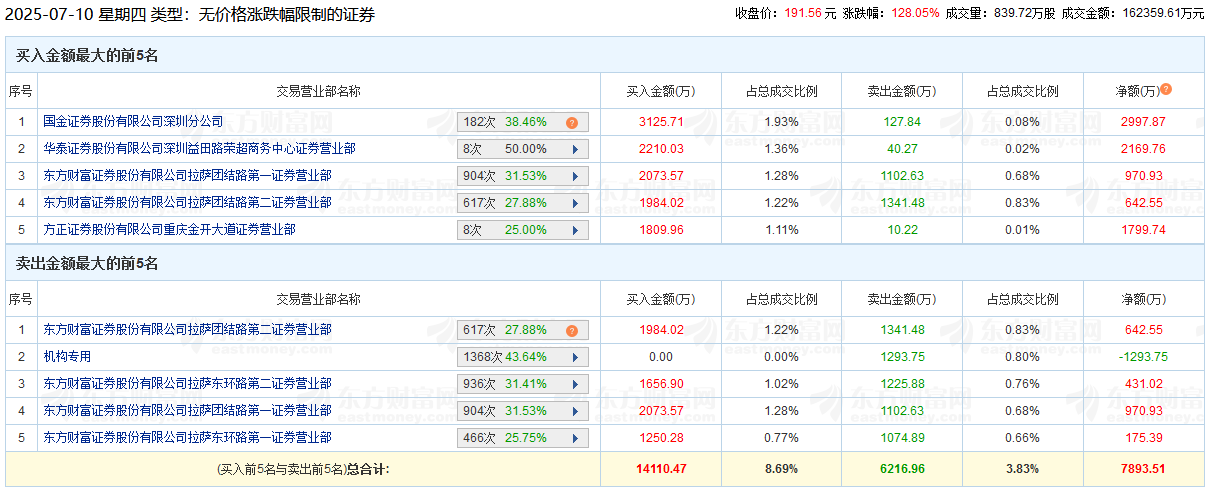
Task: Click the orange help icon beside 净额(万) header
Action: click(x=1166, y=90)
